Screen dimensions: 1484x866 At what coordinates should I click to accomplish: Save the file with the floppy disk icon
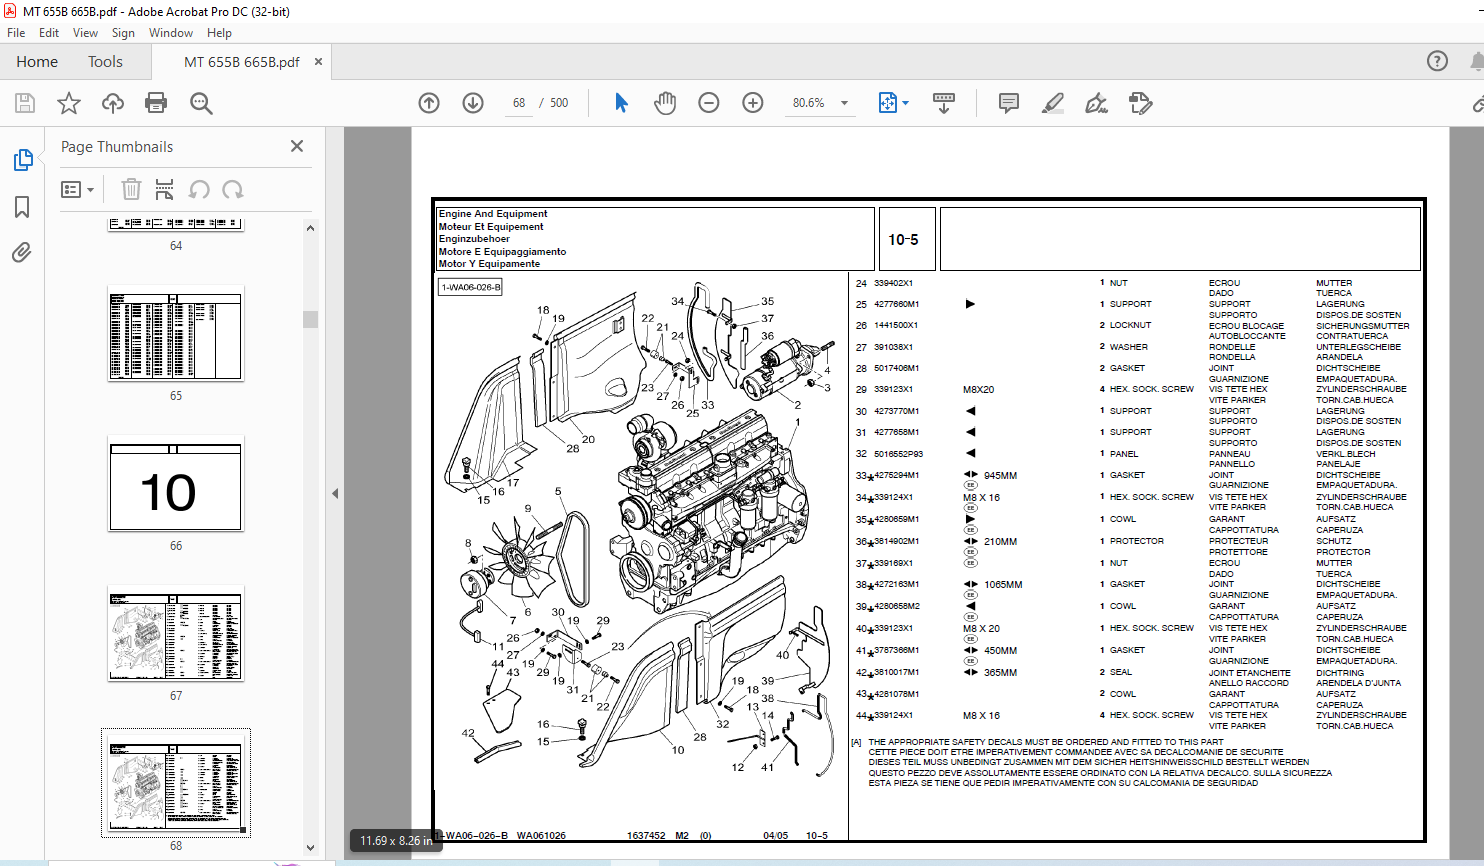tap(25, 103)
